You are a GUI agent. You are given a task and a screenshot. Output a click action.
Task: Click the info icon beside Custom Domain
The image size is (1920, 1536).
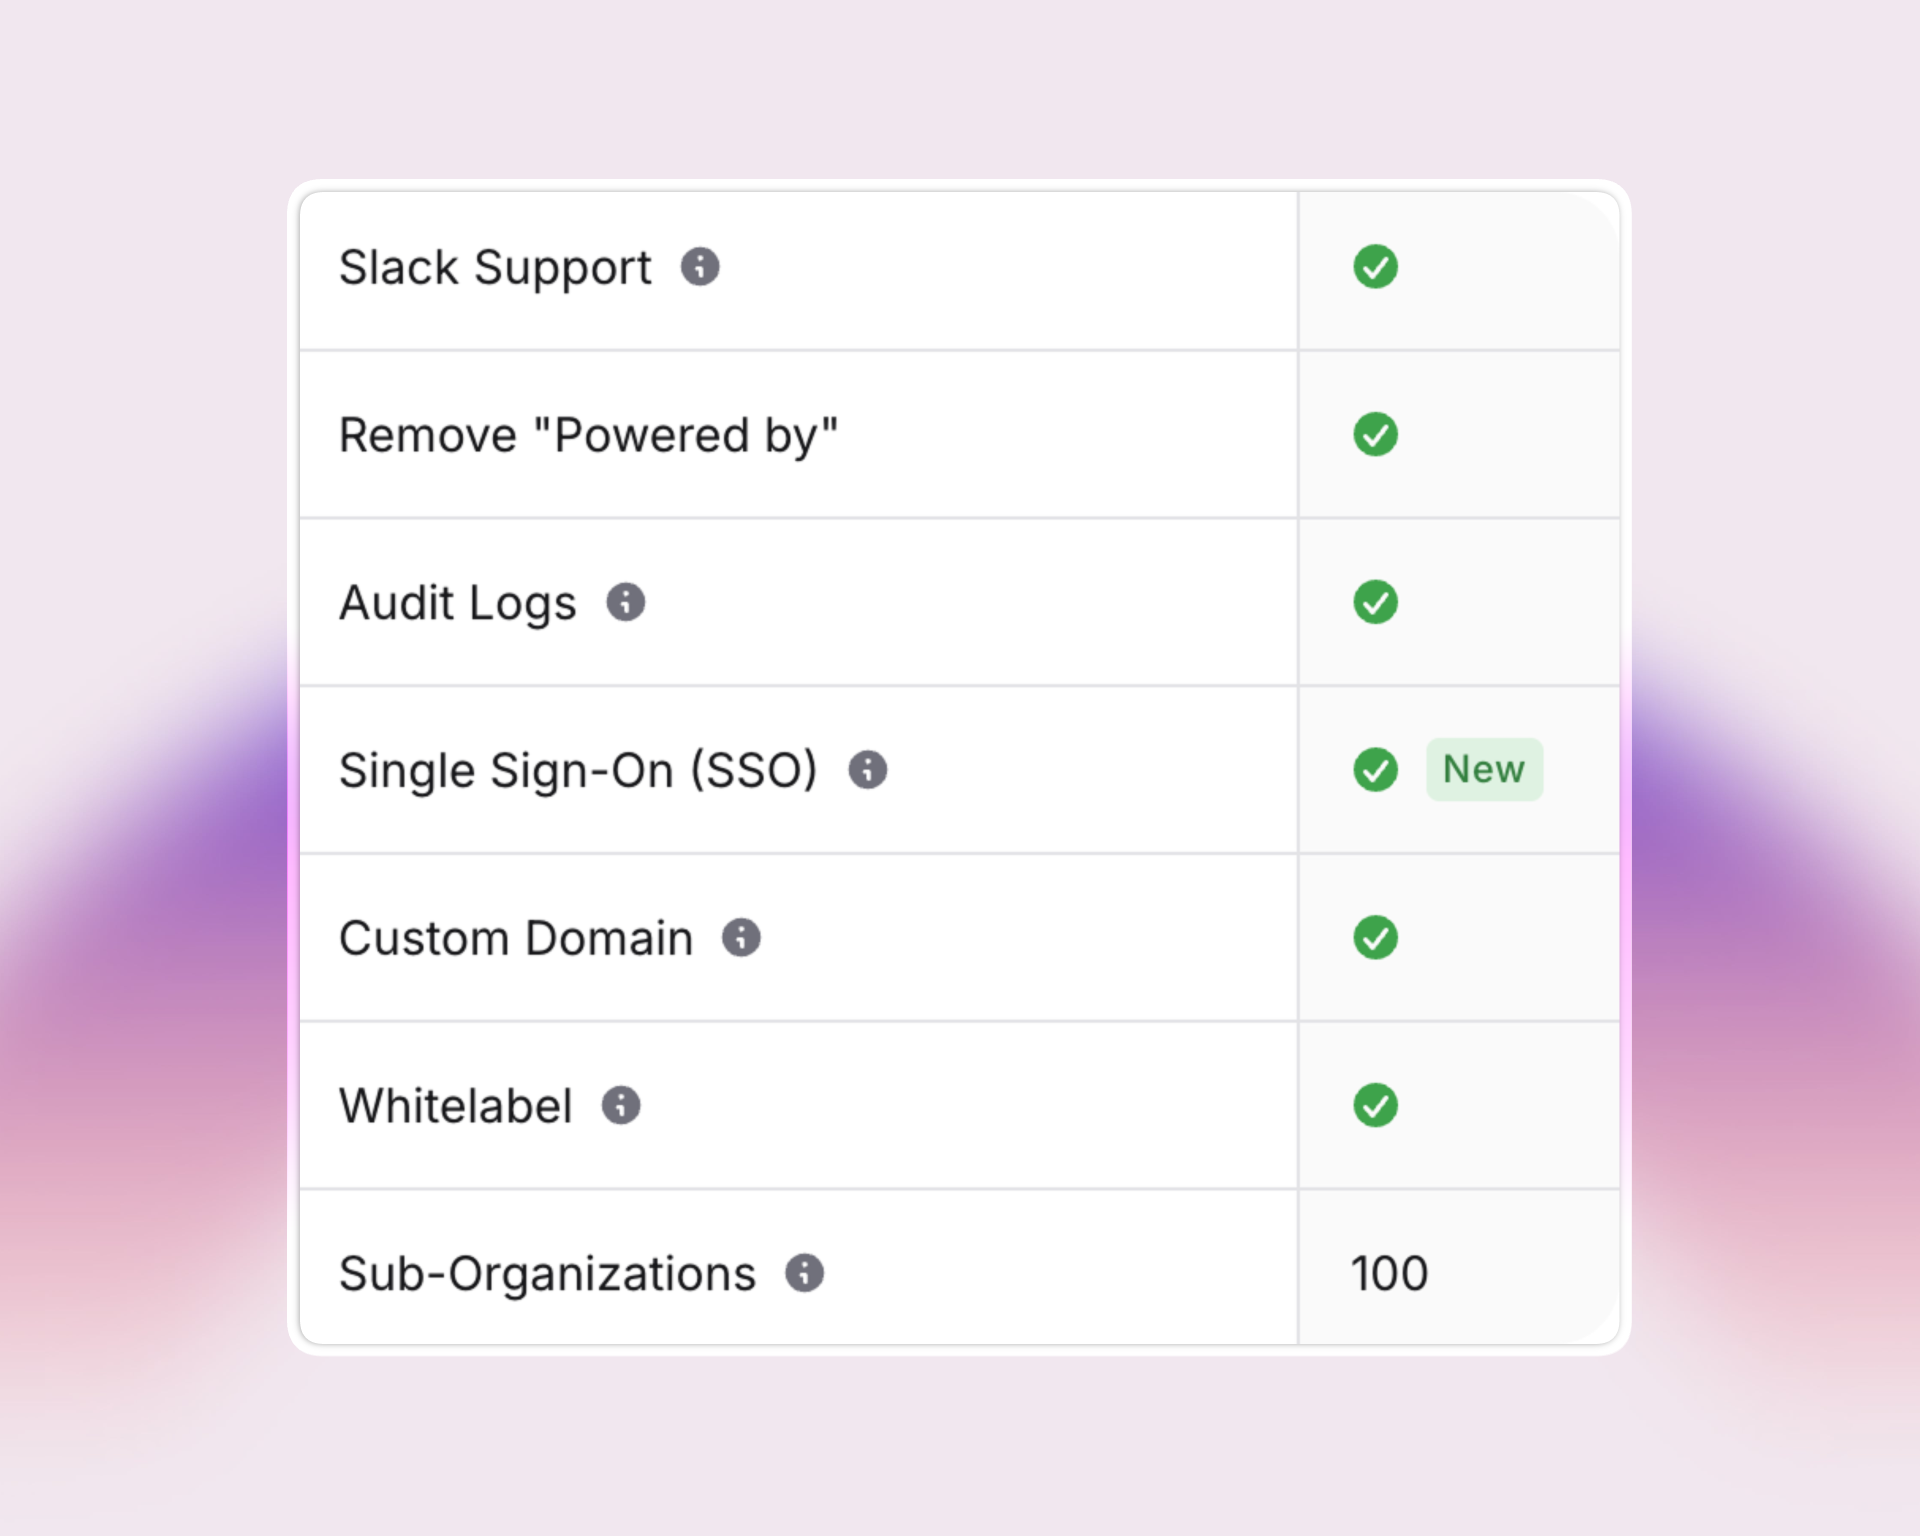click(x=741, y=938)
